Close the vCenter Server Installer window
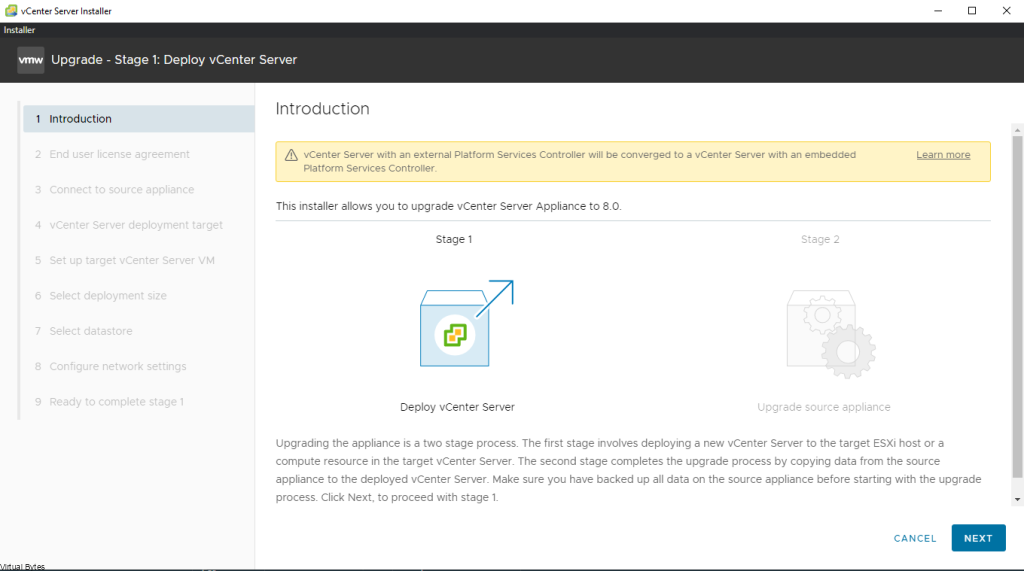 click(1006, 10)
